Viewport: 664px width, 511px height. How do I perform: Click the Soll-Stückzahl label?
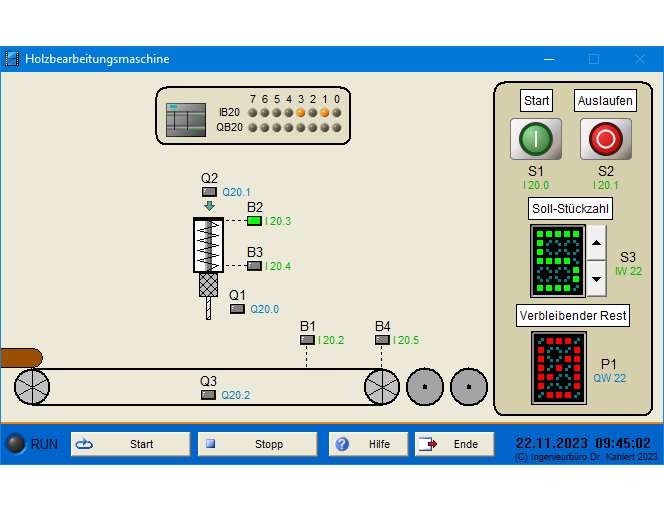pyautogui.click(x=570, y=208)
